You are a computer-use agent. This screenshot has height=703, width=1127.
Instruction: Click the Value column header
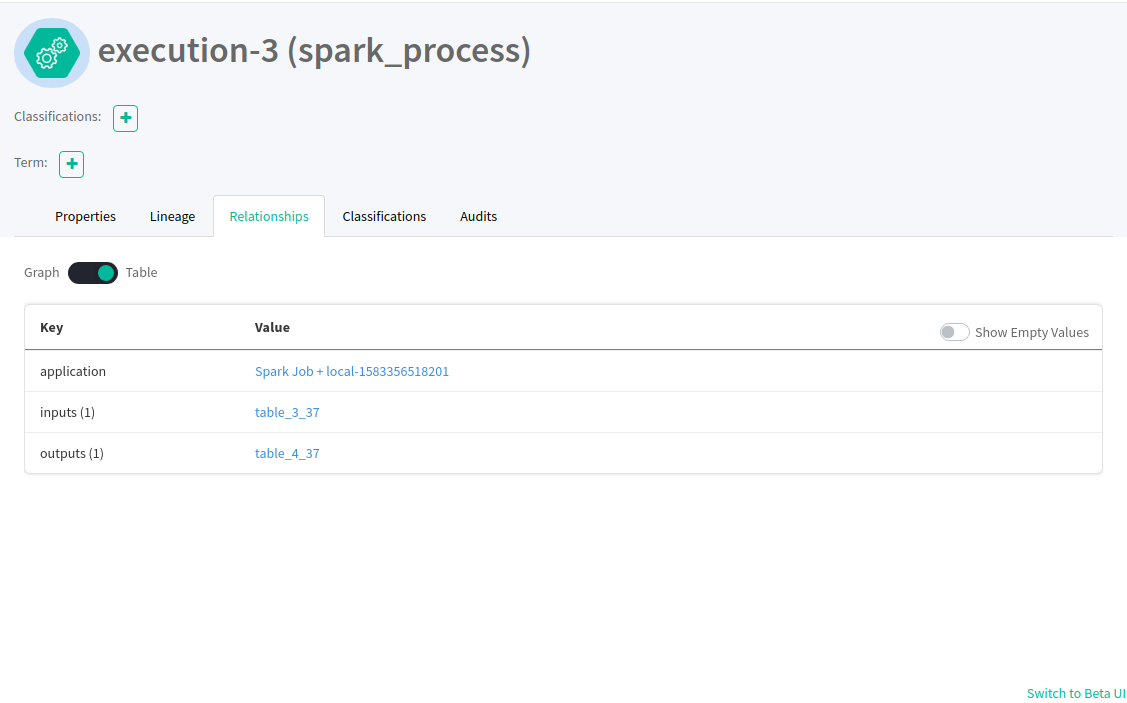click(x=272, y=327)
